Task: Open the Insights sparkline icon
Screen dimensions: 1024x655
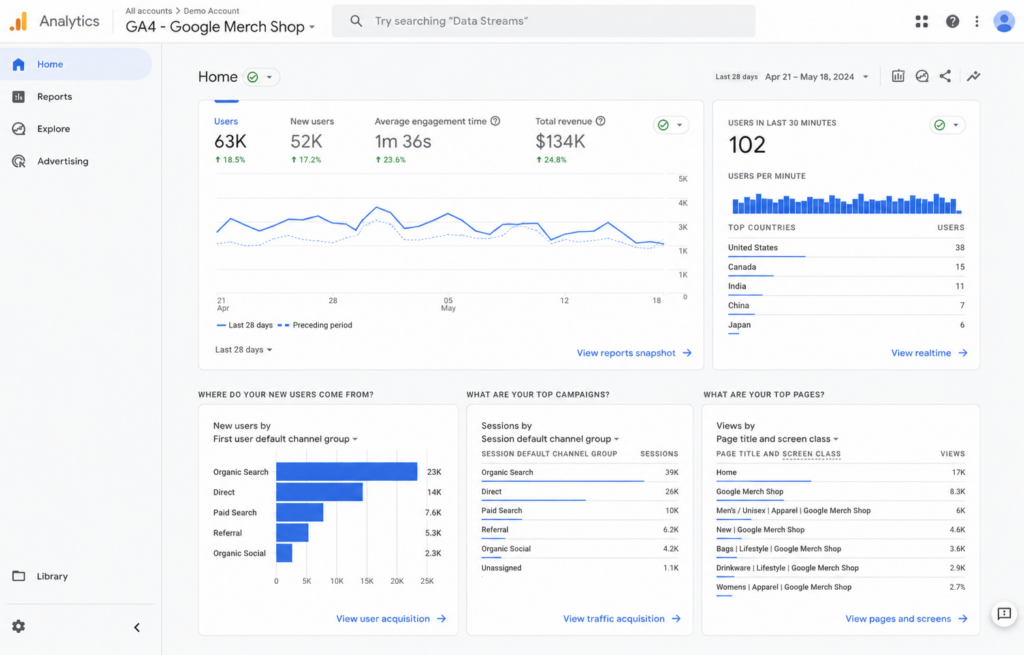Action: pos(974,76)
